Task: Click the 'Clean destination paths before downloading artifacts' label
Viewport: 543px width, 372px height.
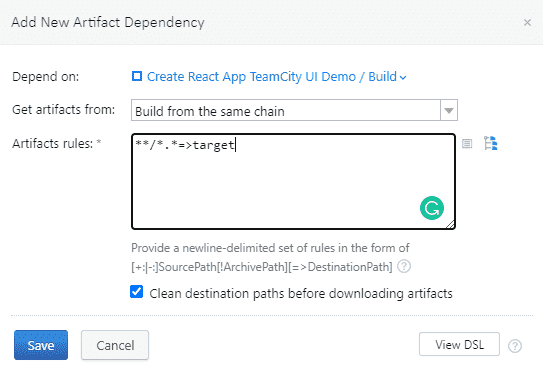Action: [301, 293]
